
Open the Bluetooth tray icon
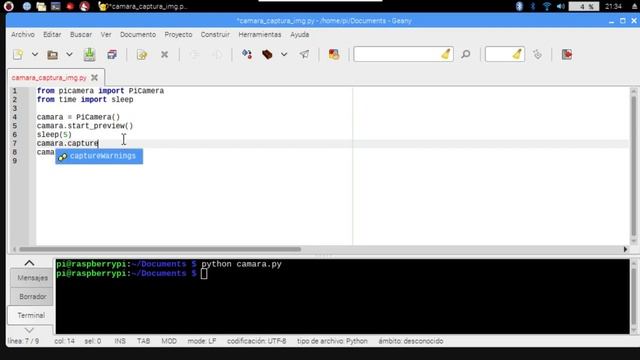(519, 6)
